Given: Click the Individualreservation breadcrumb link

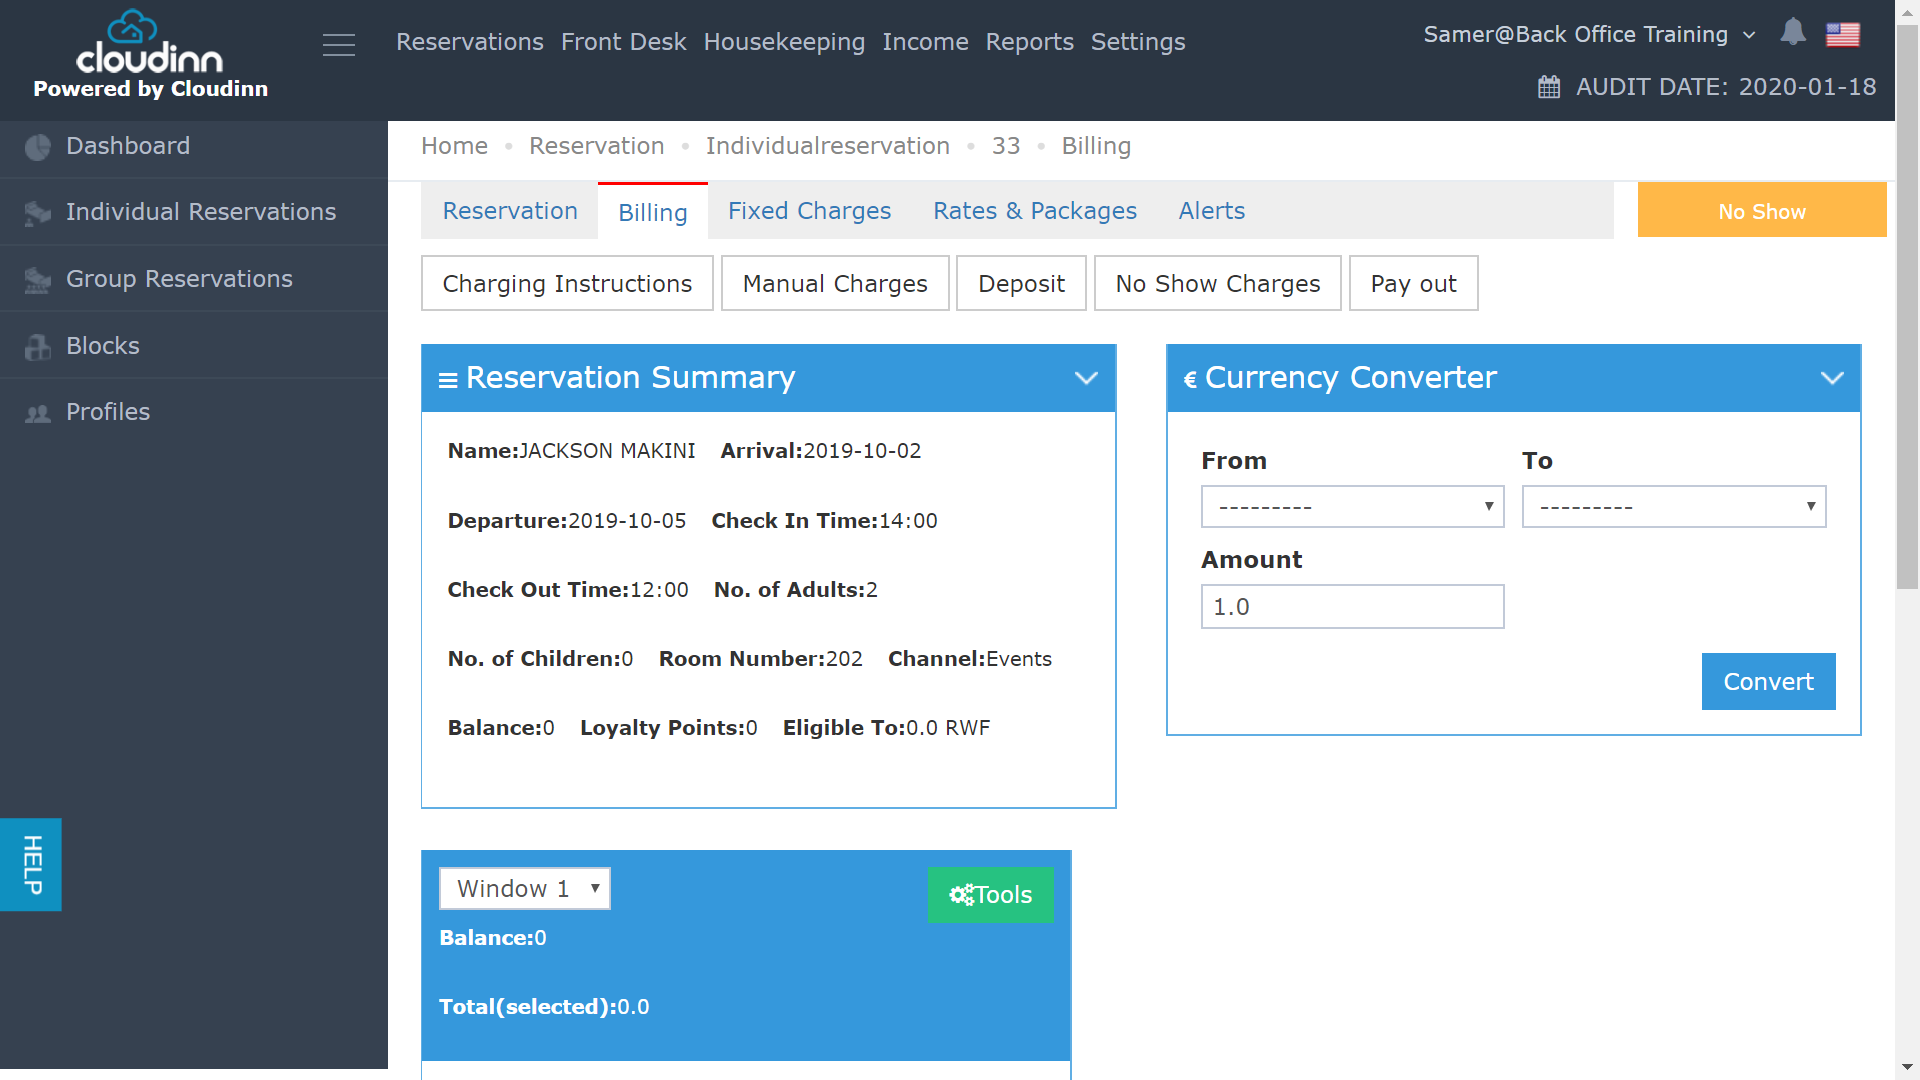Looking at the screenshot, I should click(x=828, y=146).
